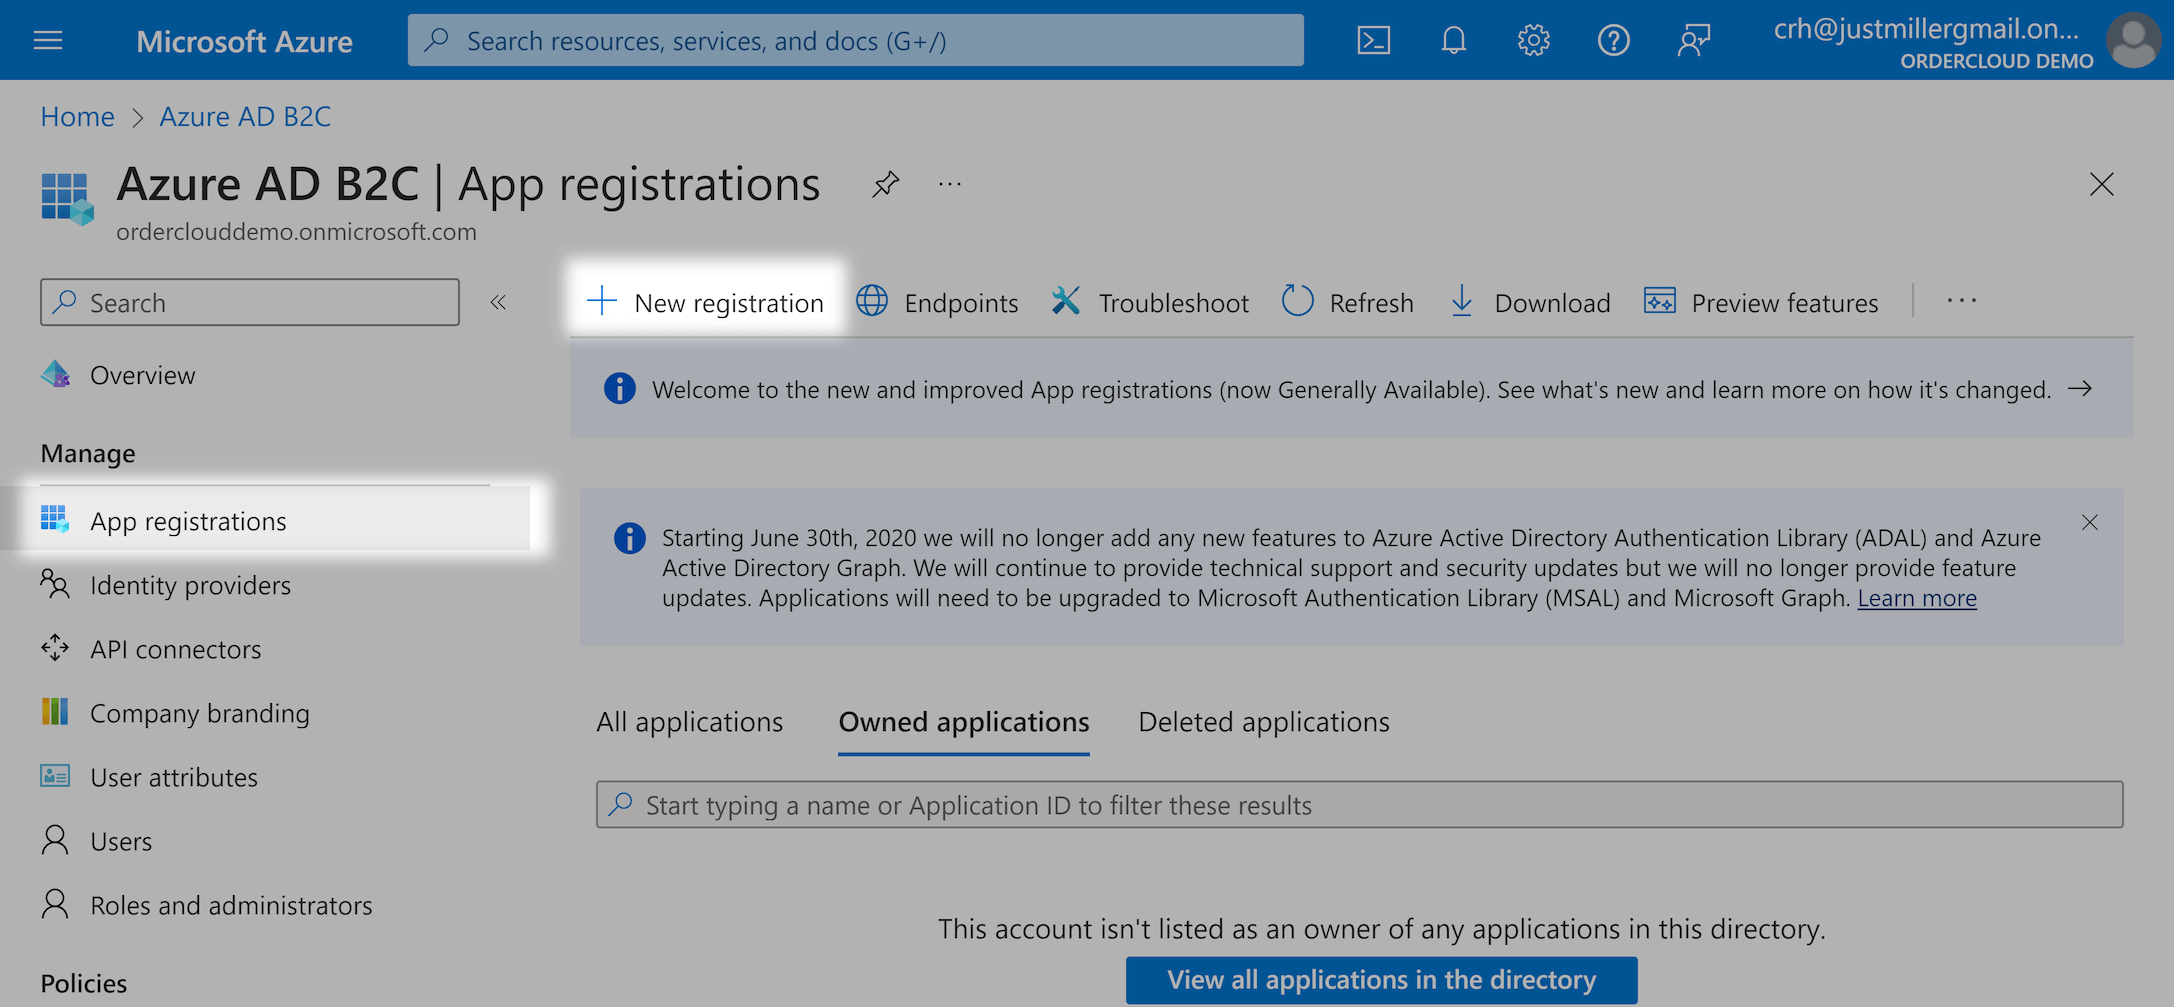Open User attributes
This screenshot has width=2174, height=1007.
click(174, 777)
